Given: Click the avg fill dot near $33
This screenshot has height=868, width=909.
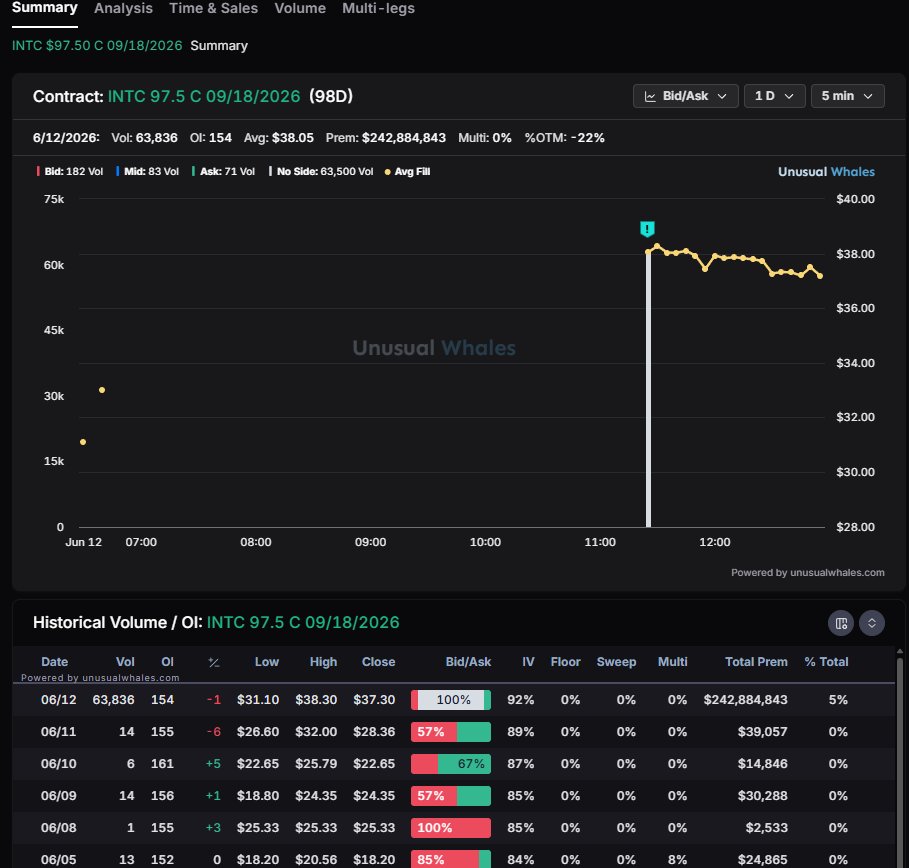Looking at the screenshot, I should tap(102, 390).
